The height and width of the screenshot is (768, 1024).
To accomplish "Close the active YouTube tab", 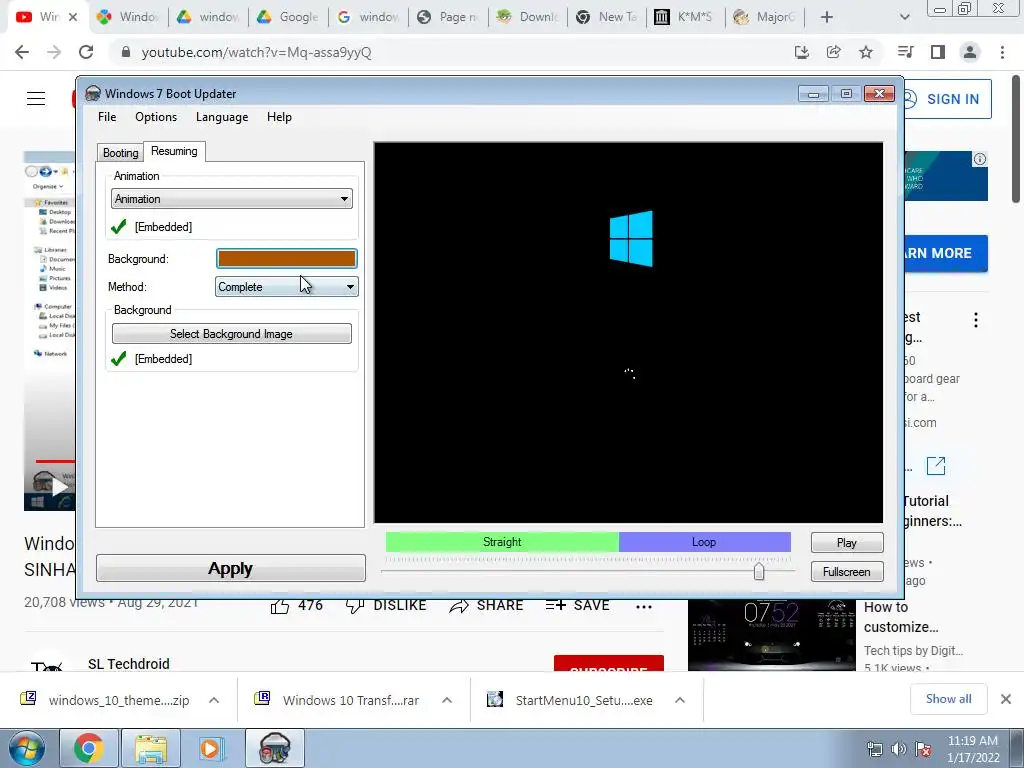I will point(73,17).
